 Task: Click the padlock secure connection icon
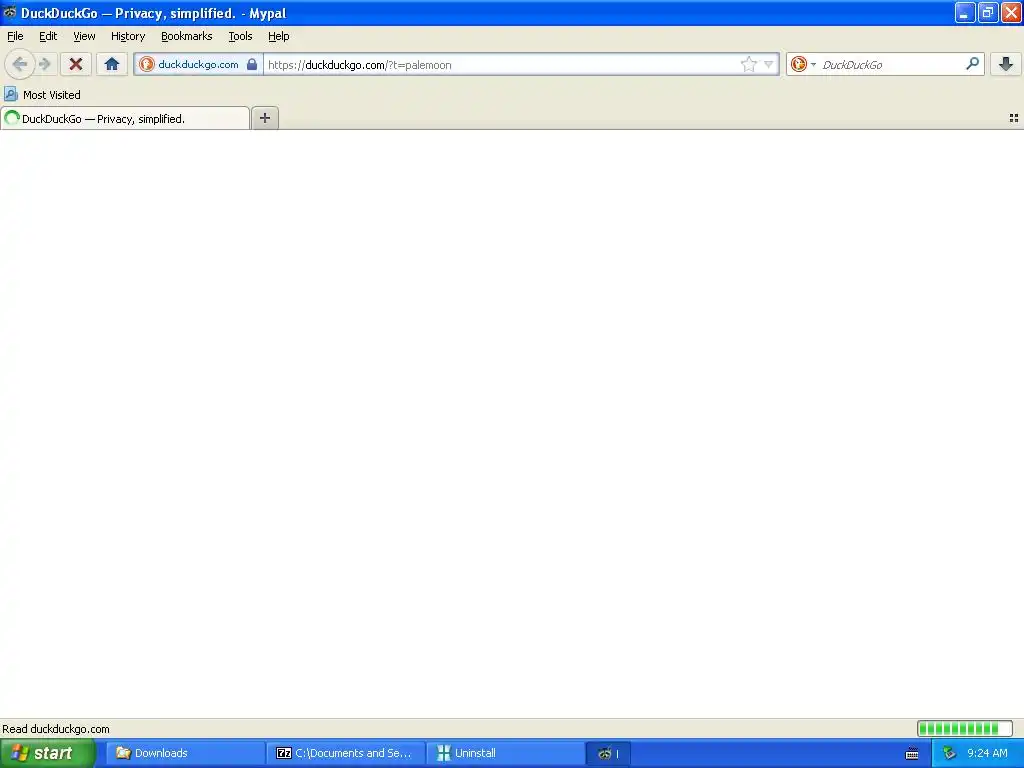(251, 64)
